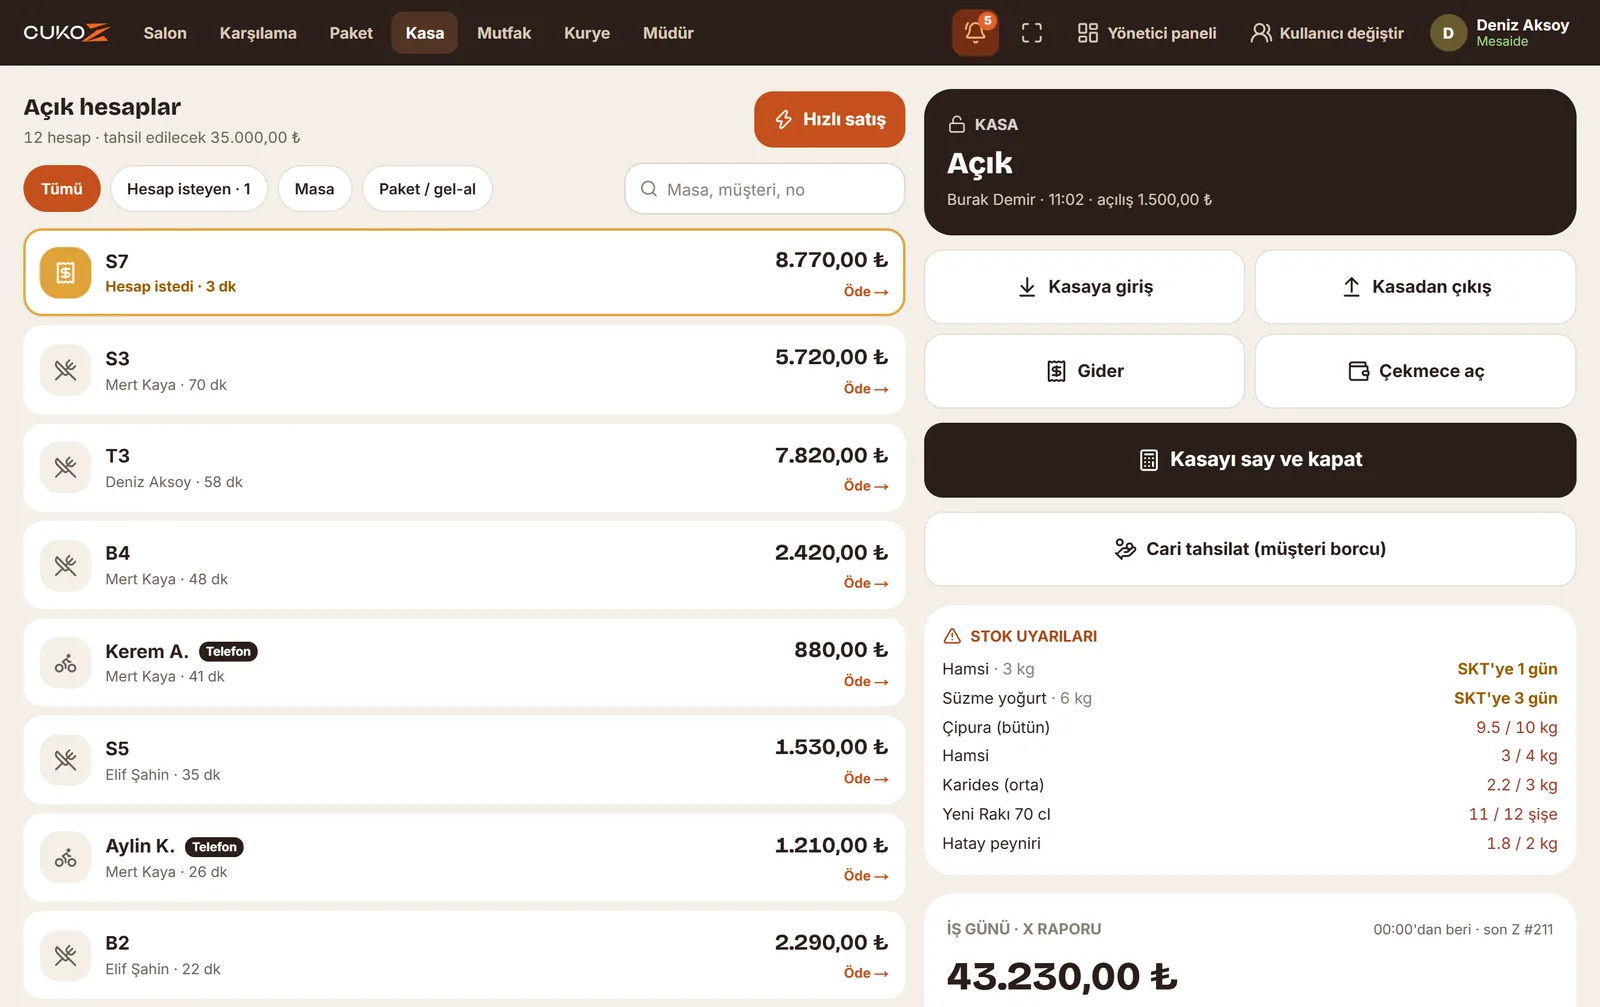The height and width of the screenshot is (1007, 1600).
Task: Click the receipt icon on the S7 row
Action: point(65,272)
